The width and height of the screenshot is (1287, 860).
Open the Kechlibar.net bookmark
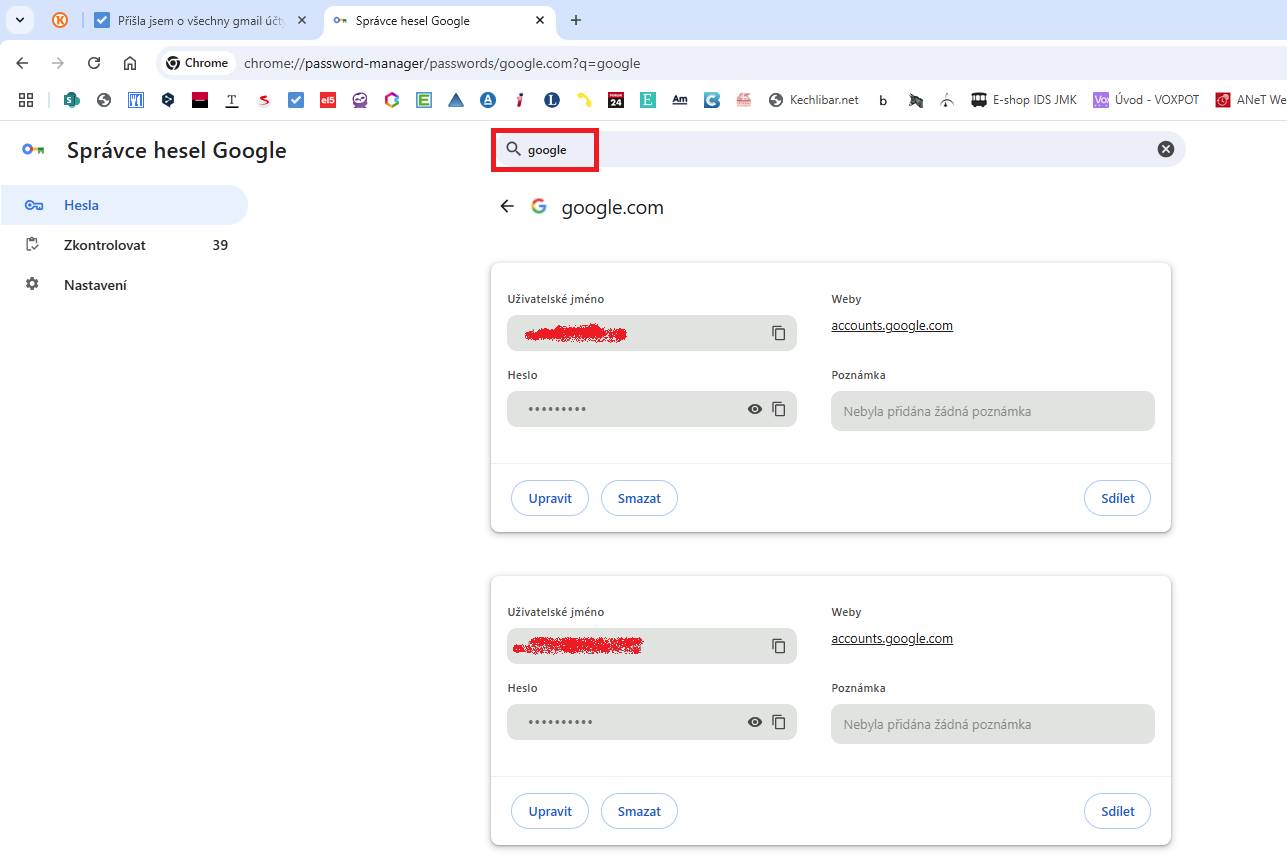click(813, 100)
